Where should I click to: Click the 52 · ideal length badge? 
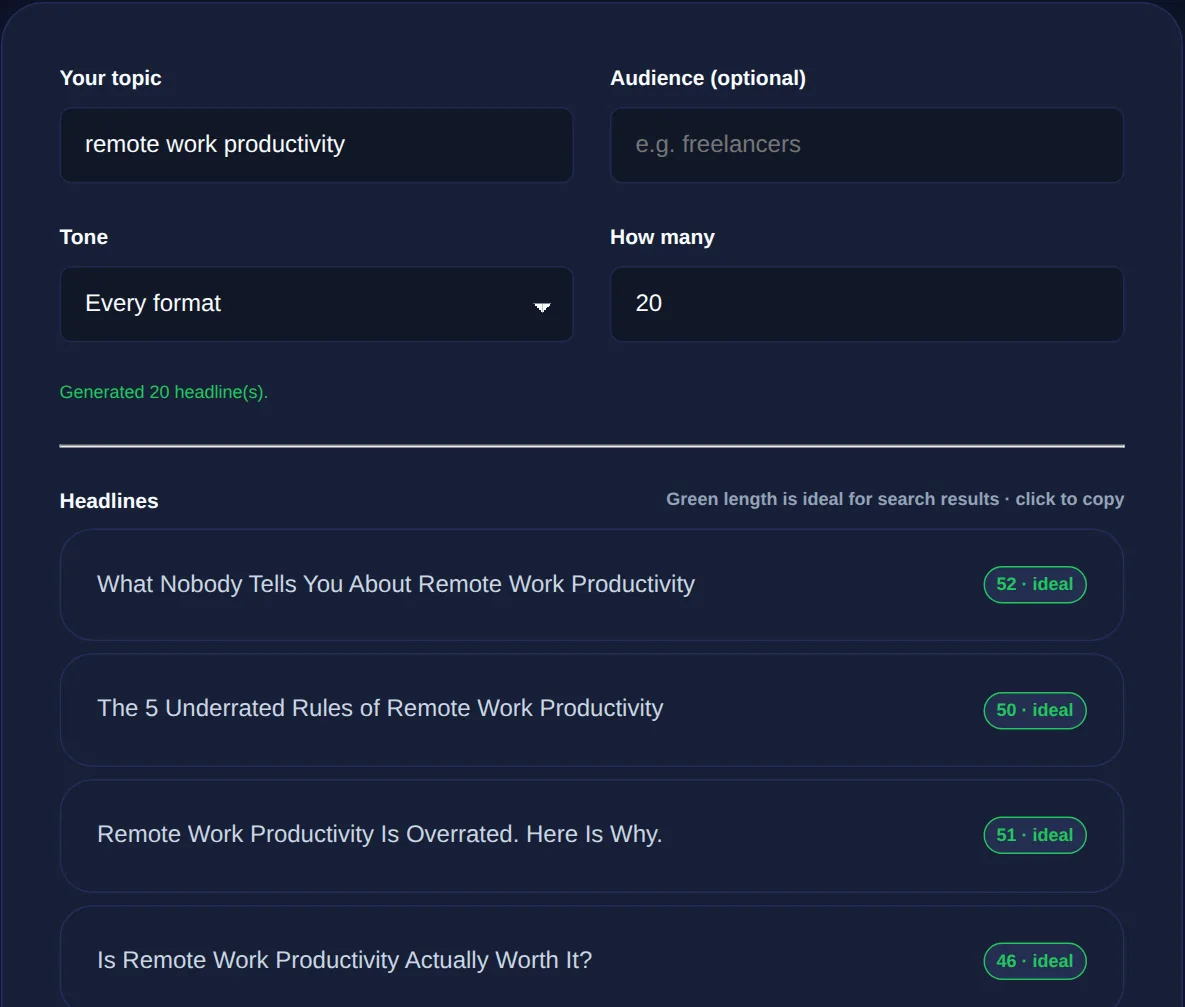tap(1035, 584)
